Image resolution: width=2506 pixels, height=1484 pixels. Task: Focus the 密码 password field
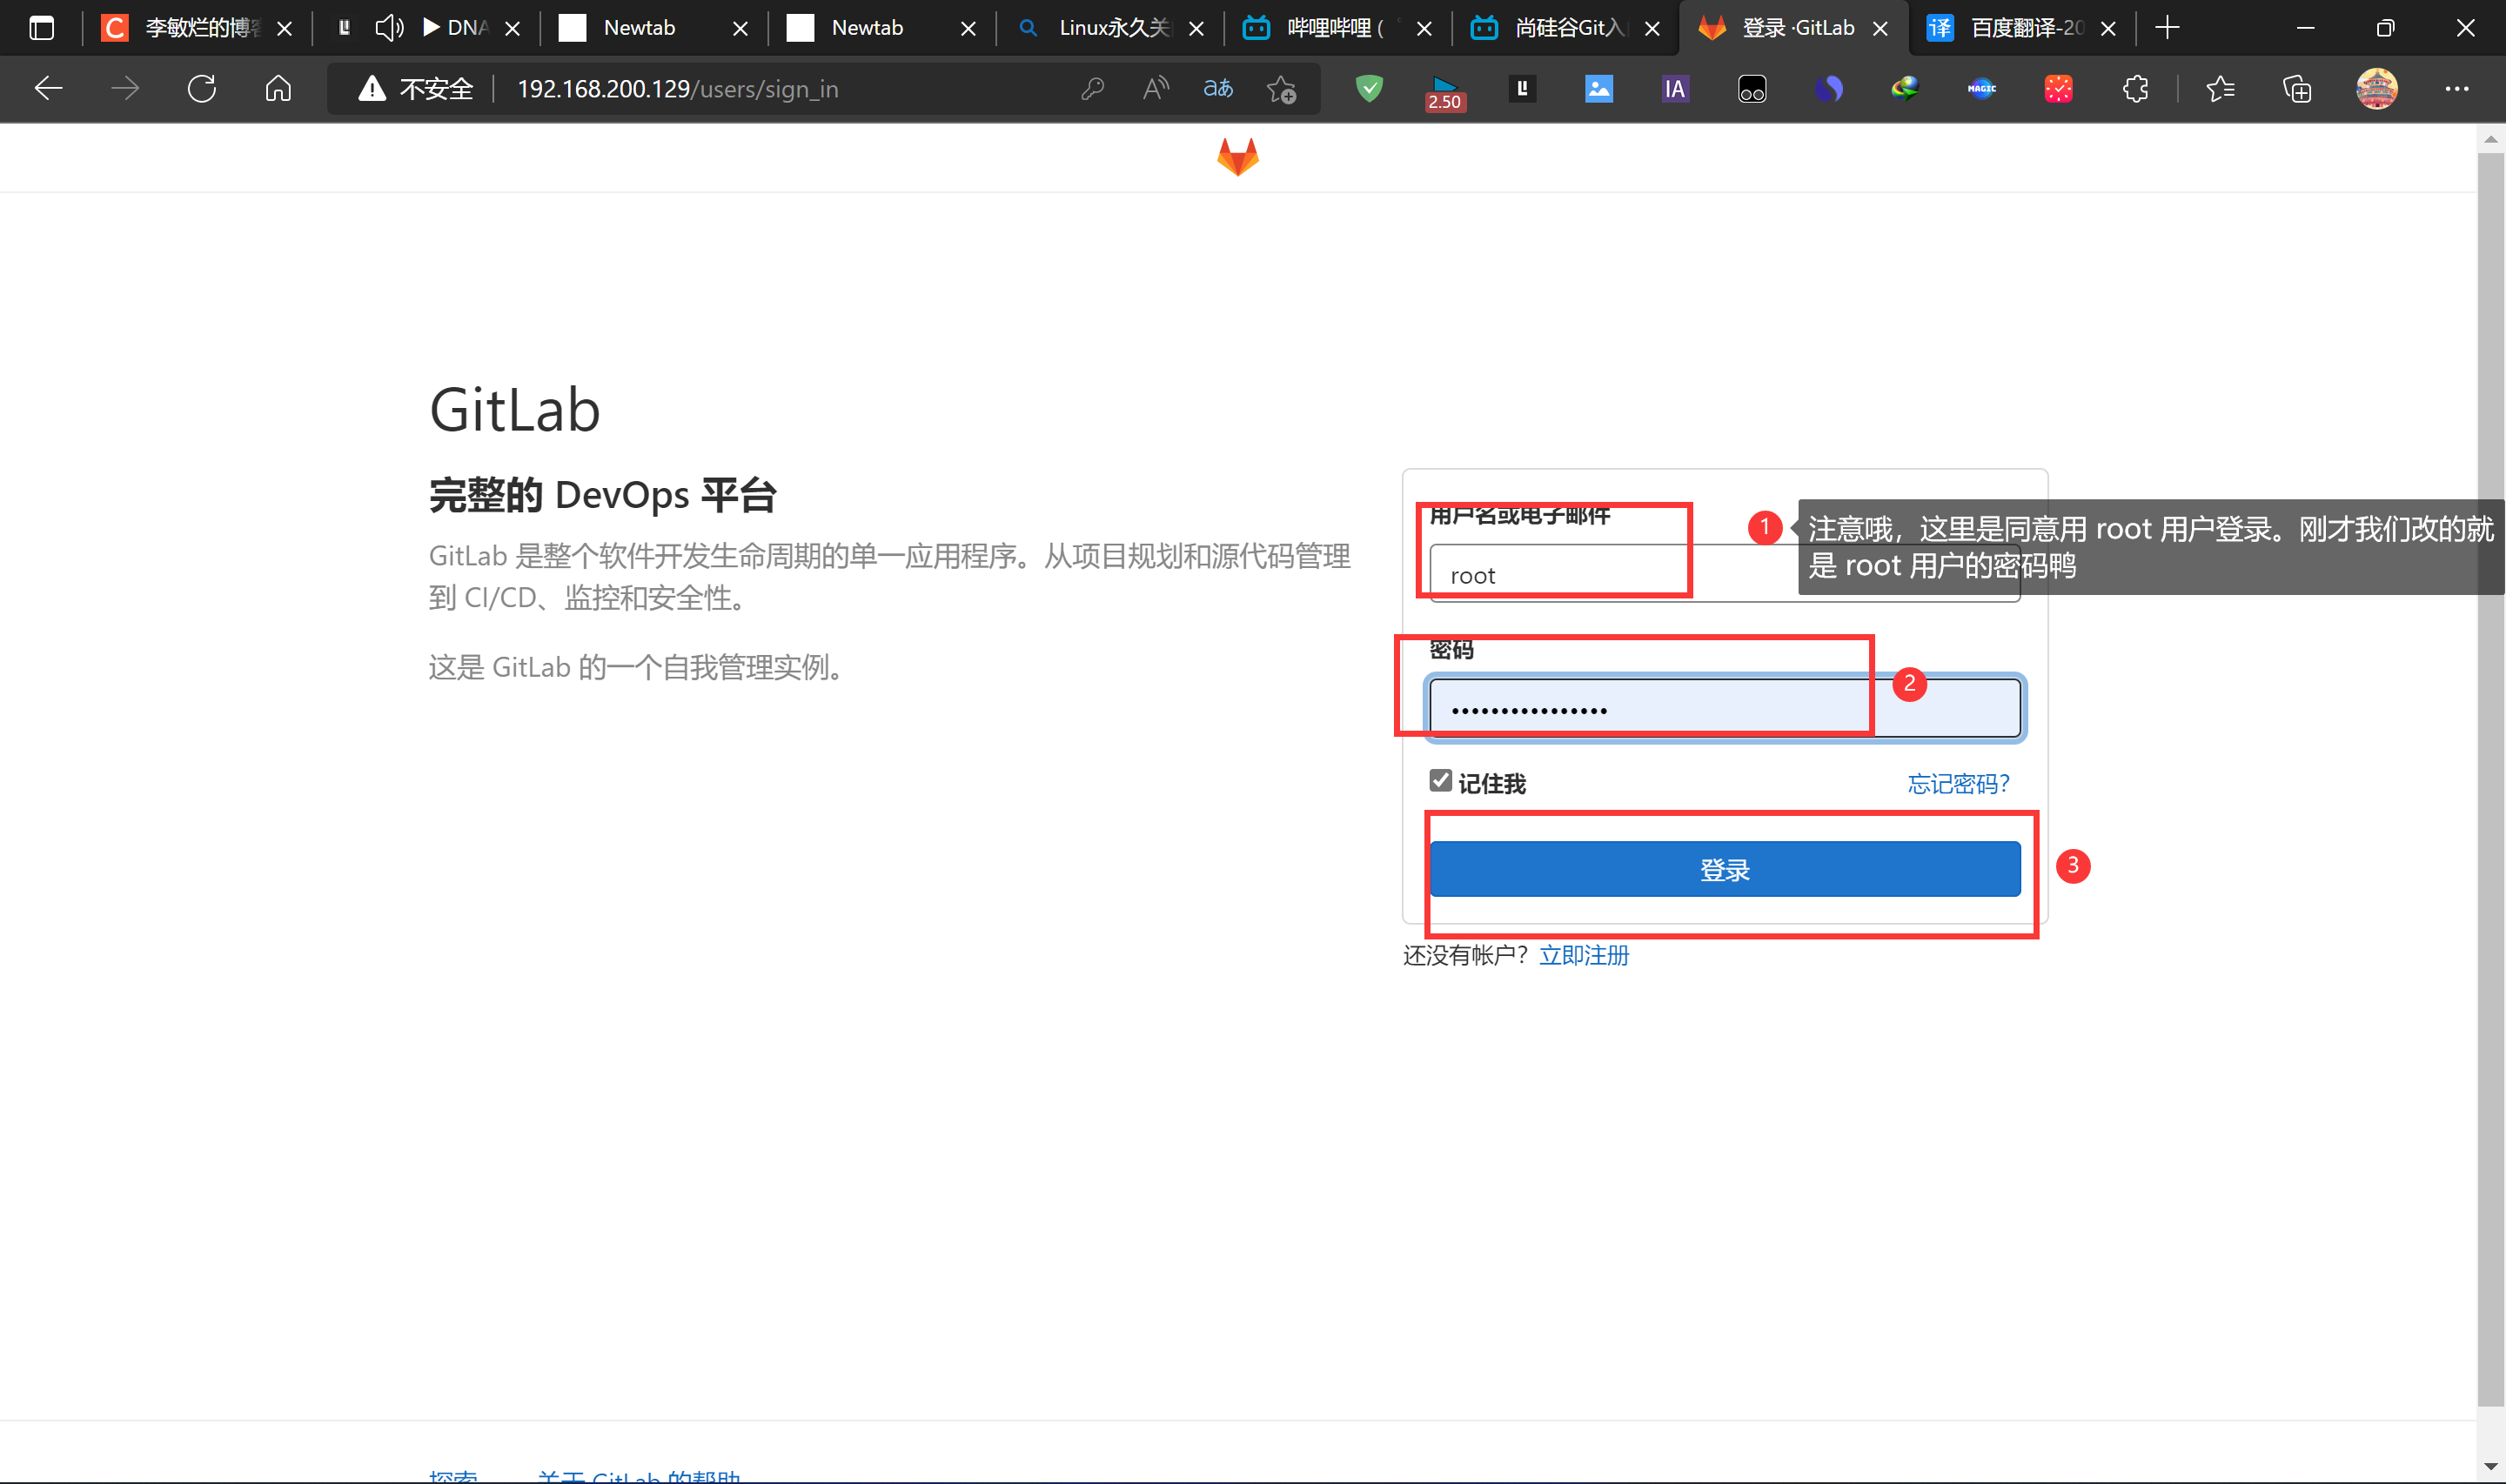tap(1725, 709)
